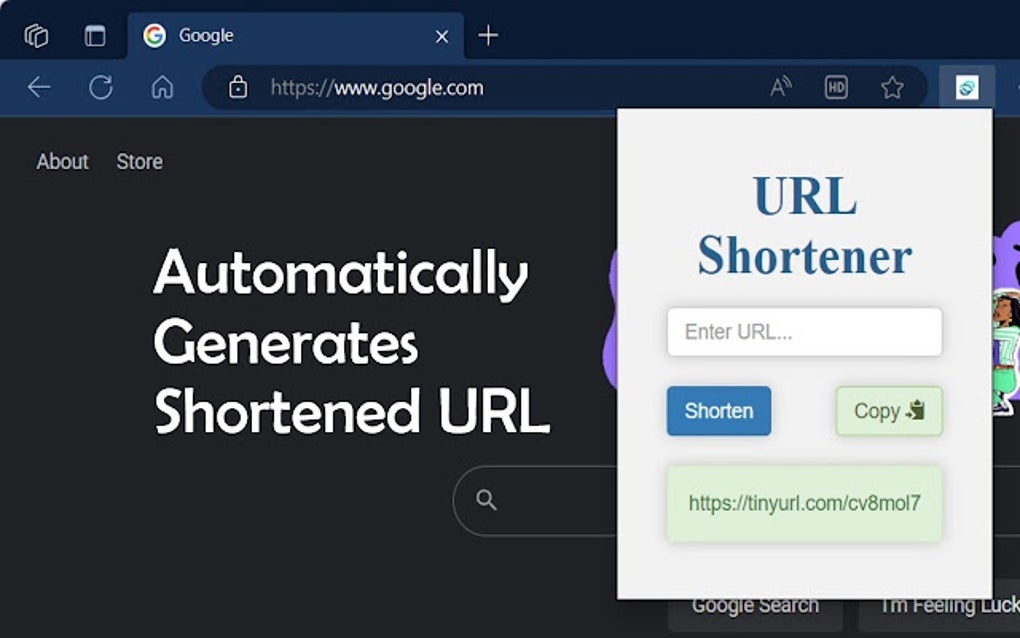The image size is (1020, 638).
Task: Click inside the Enter URL input field
Action: (804, 331)
